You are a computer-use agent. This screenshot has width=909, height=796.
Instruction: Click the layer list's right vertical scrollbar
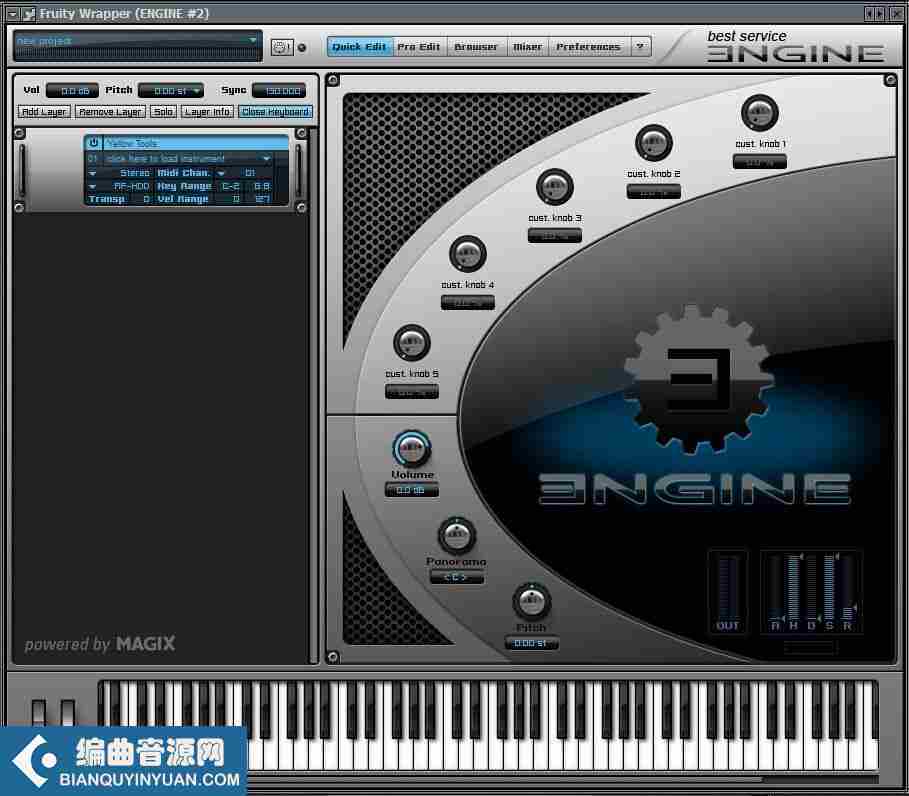pos(299,171)
